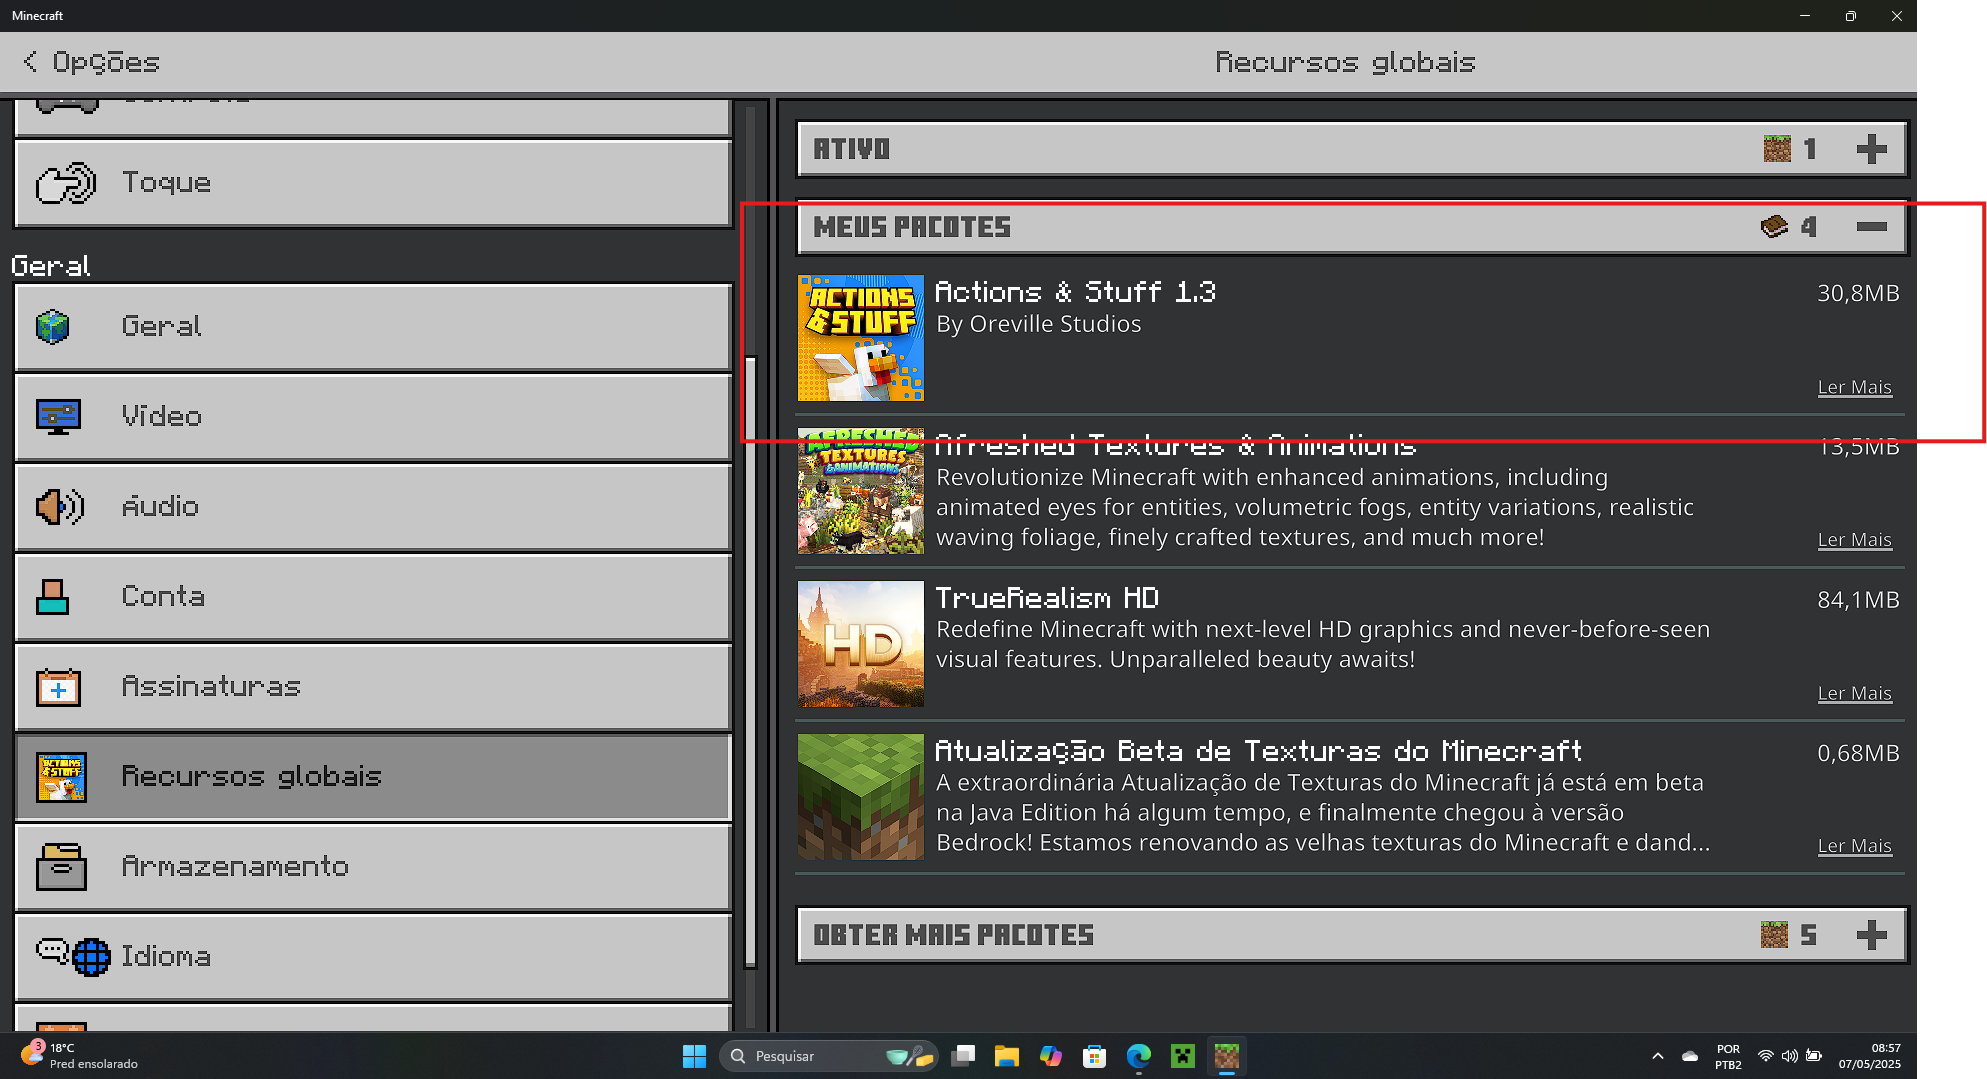Collapse the Meus Pacotes section
The width and height of the screenshot is (1987, 1079).
point(1871,227)
